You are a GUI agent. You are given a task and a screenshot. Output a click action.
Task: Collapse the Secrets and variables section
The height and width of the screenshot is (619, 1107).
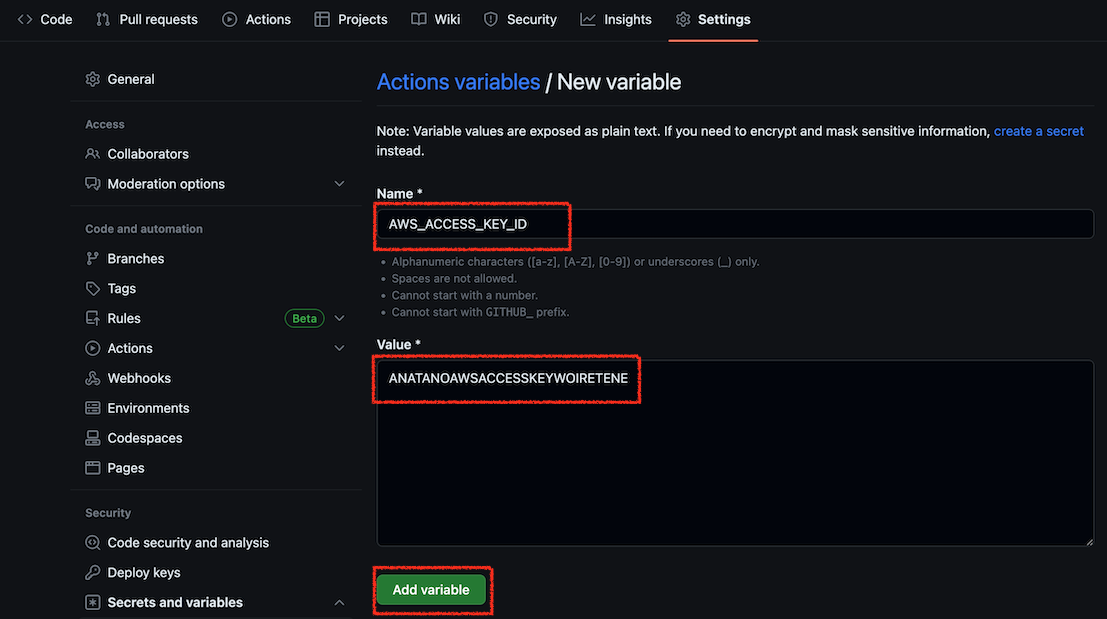339,602
